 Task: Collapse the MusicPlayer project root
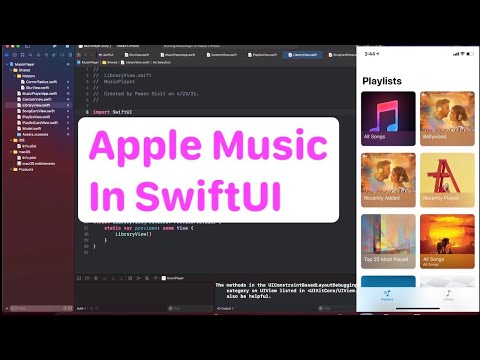[x=7, y=64]
